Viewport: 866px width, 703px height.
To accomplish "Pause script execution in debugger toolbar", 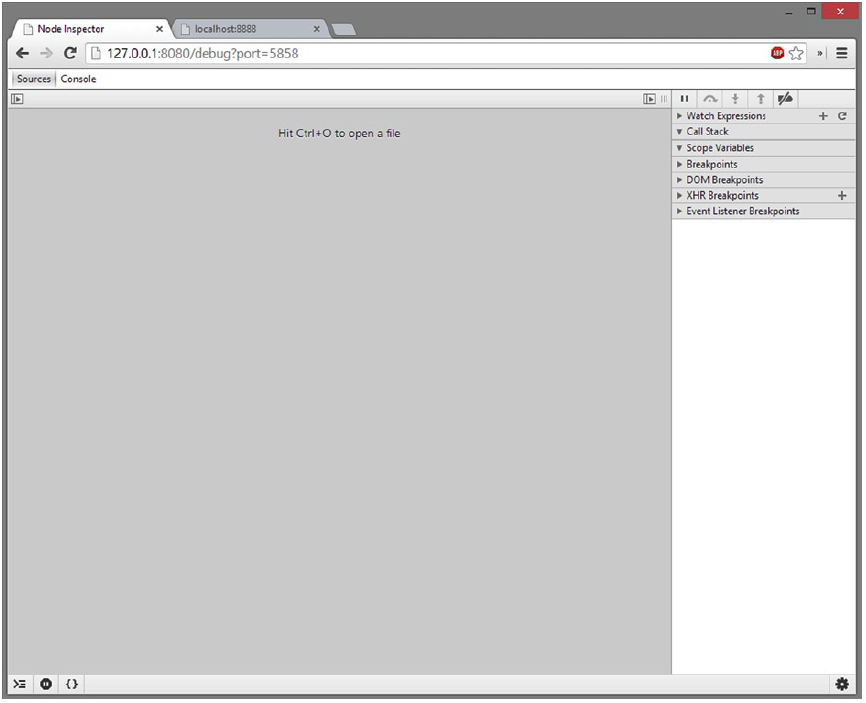I will click(685, 99).
